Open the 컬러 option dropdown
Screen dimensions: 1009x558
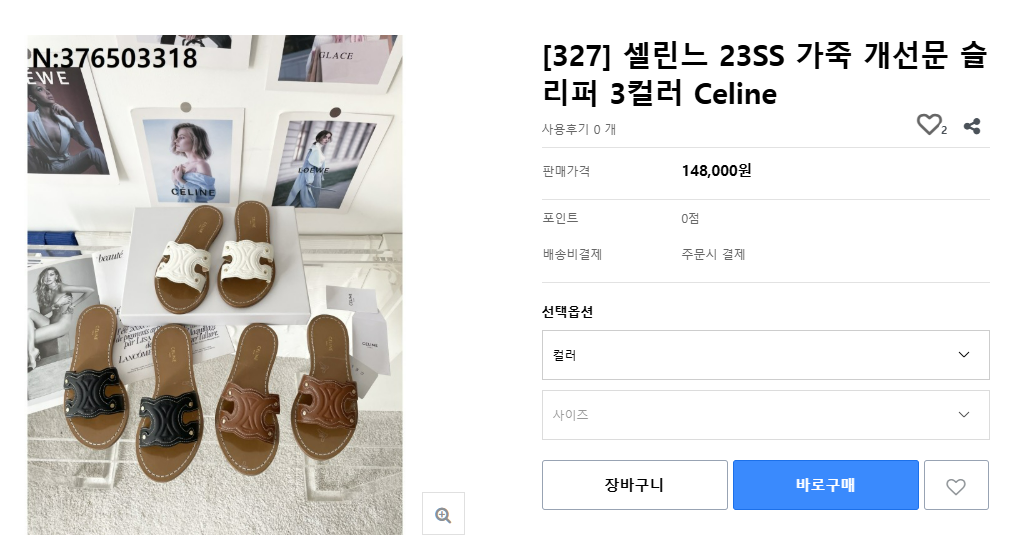pos(765,355)
